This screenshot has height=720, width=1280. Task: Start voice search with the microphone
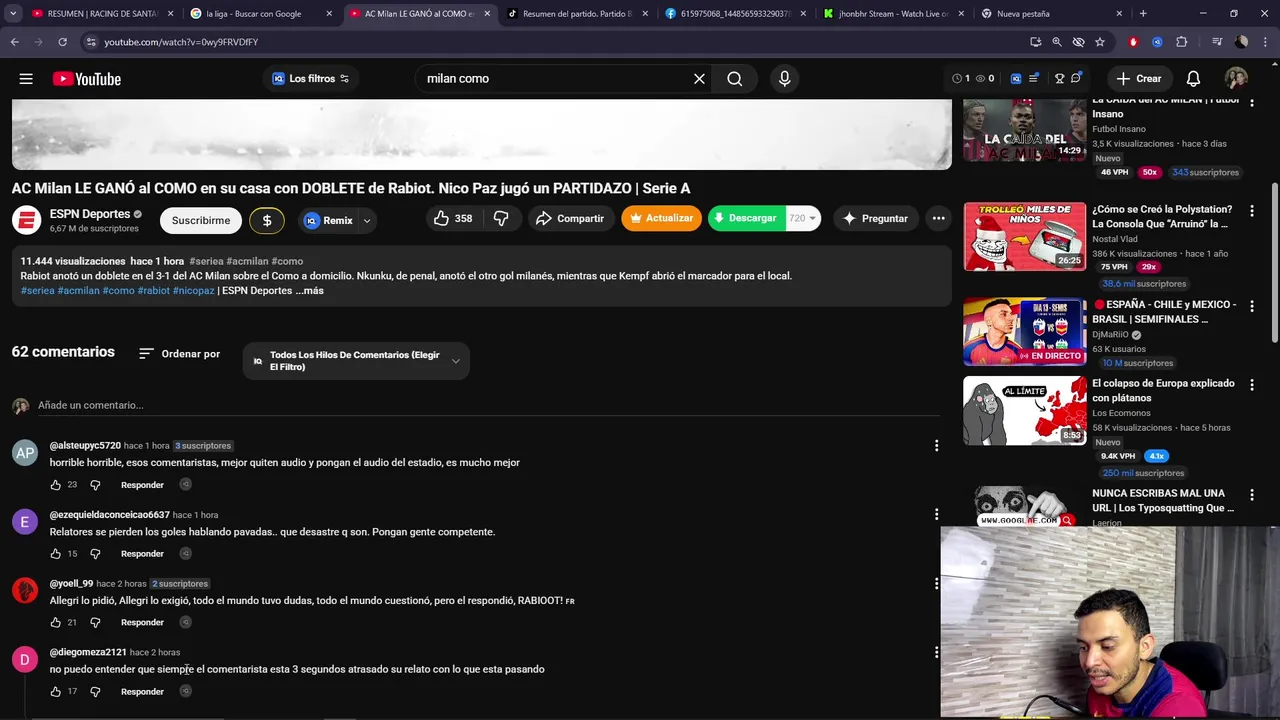pyautogui.click(x=784, y=79)
